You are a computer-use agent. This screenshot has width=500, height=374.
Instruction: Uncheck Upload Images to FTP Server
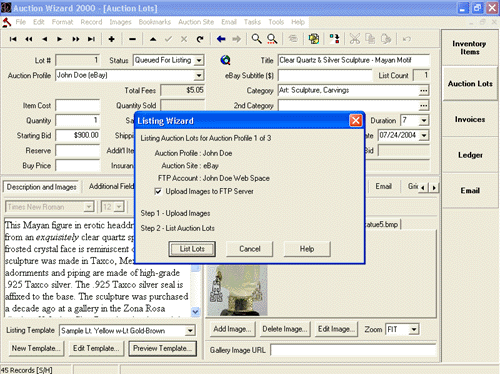point(158,191)
